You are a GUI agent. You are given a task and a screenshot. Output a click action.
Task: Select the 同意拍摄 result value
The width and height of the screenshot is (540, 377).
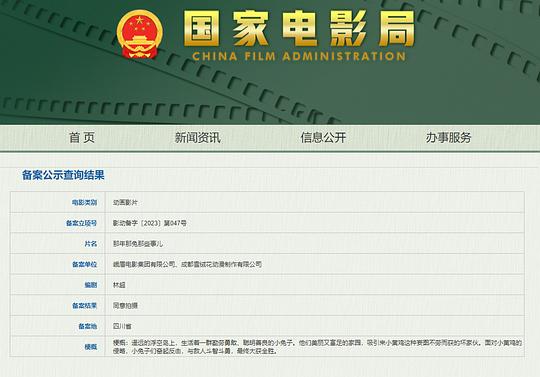pos(125,306)
